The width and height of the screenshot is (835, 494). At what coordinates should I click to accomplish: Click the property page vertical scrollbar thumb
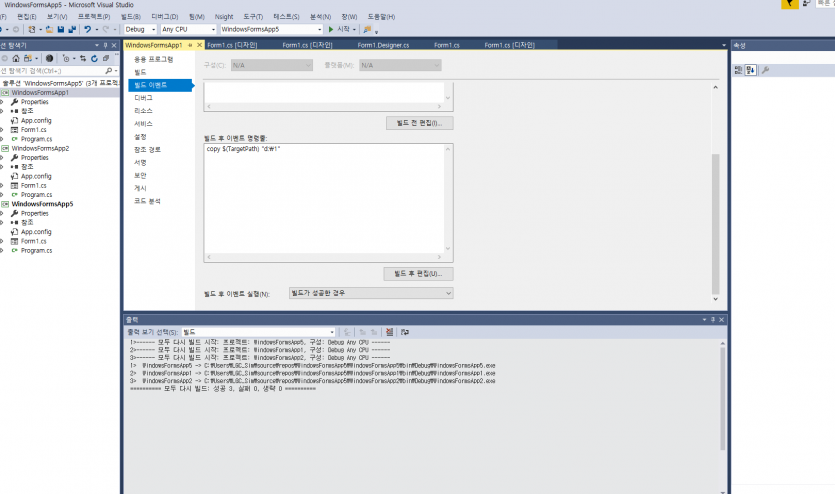pos(716,224)
